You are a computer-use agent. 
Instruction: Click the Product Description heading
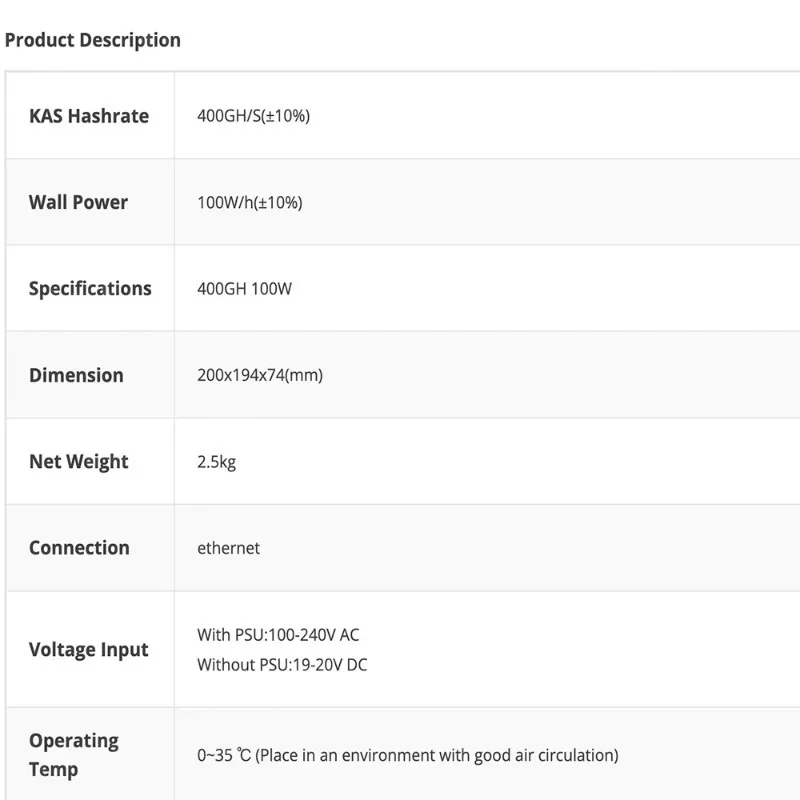click(x=93, y=40)
